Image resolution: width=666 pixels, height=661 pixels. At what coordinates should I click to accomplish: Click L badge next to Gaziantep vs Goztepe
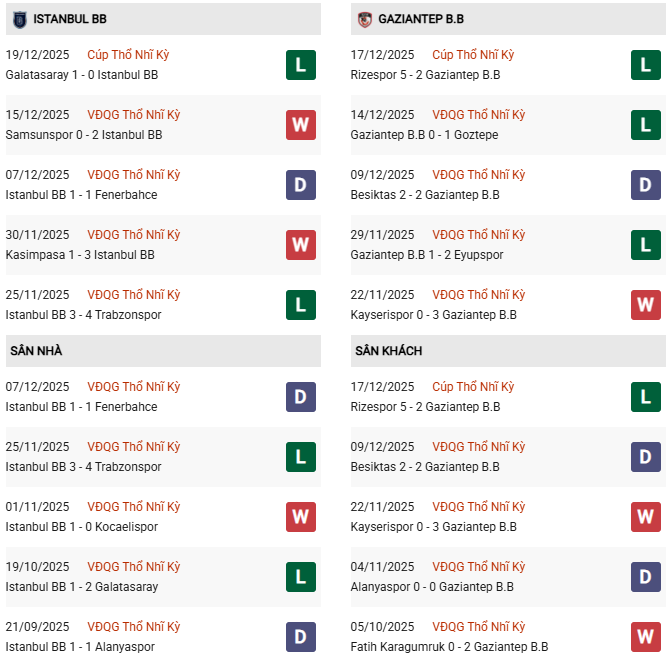pyautogui.click(x=645, y=125)
